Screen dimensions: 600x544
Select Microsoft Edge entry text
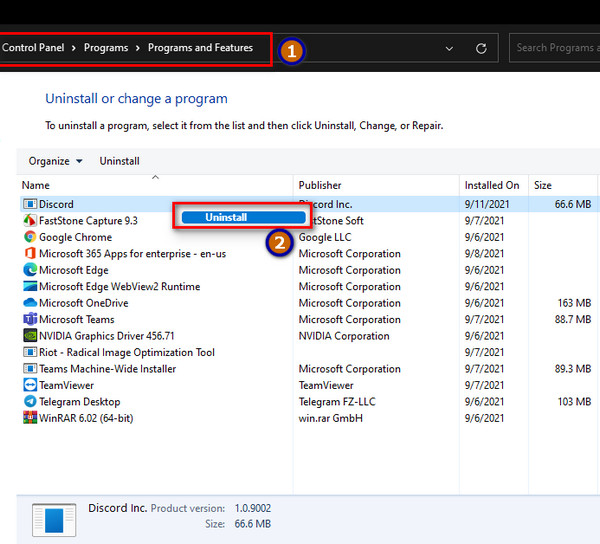coord(73,270)
